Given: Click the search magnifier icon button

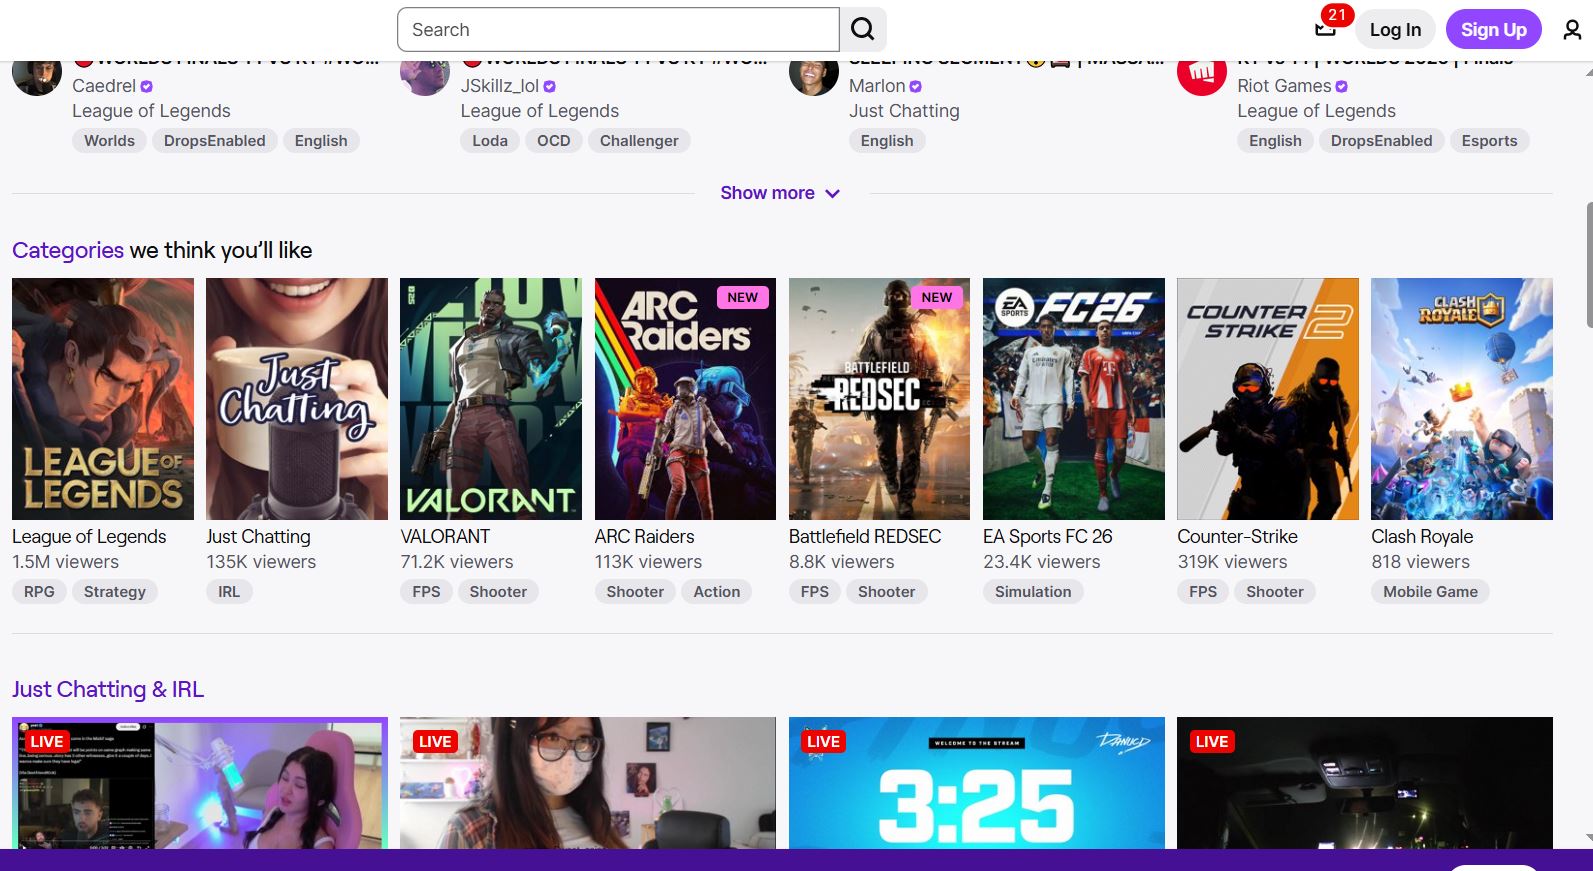Looking at the screenshot, I should coord(862,30).
